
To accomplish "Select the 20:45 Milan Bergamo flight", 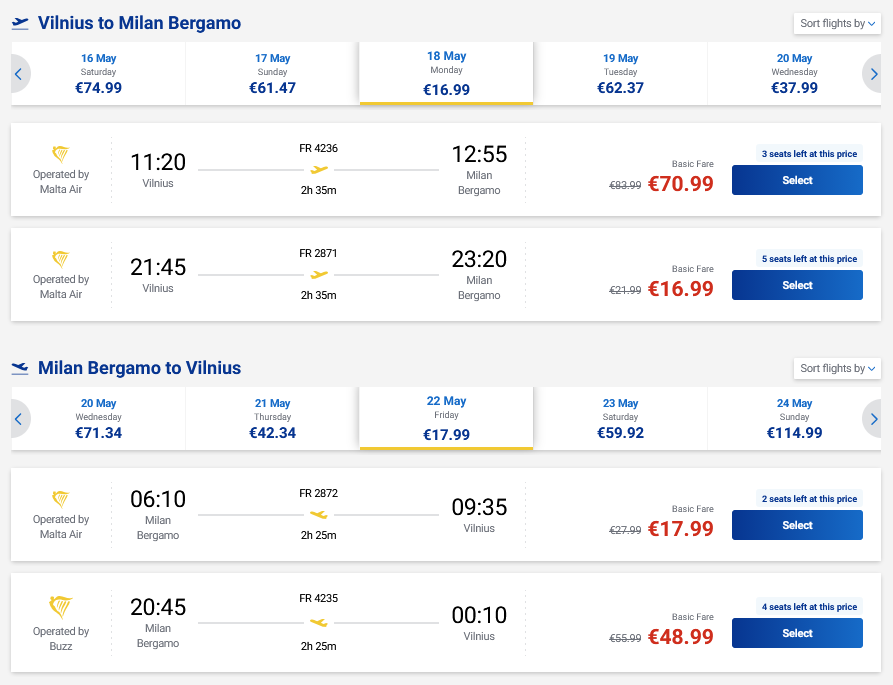I will 797,633.
